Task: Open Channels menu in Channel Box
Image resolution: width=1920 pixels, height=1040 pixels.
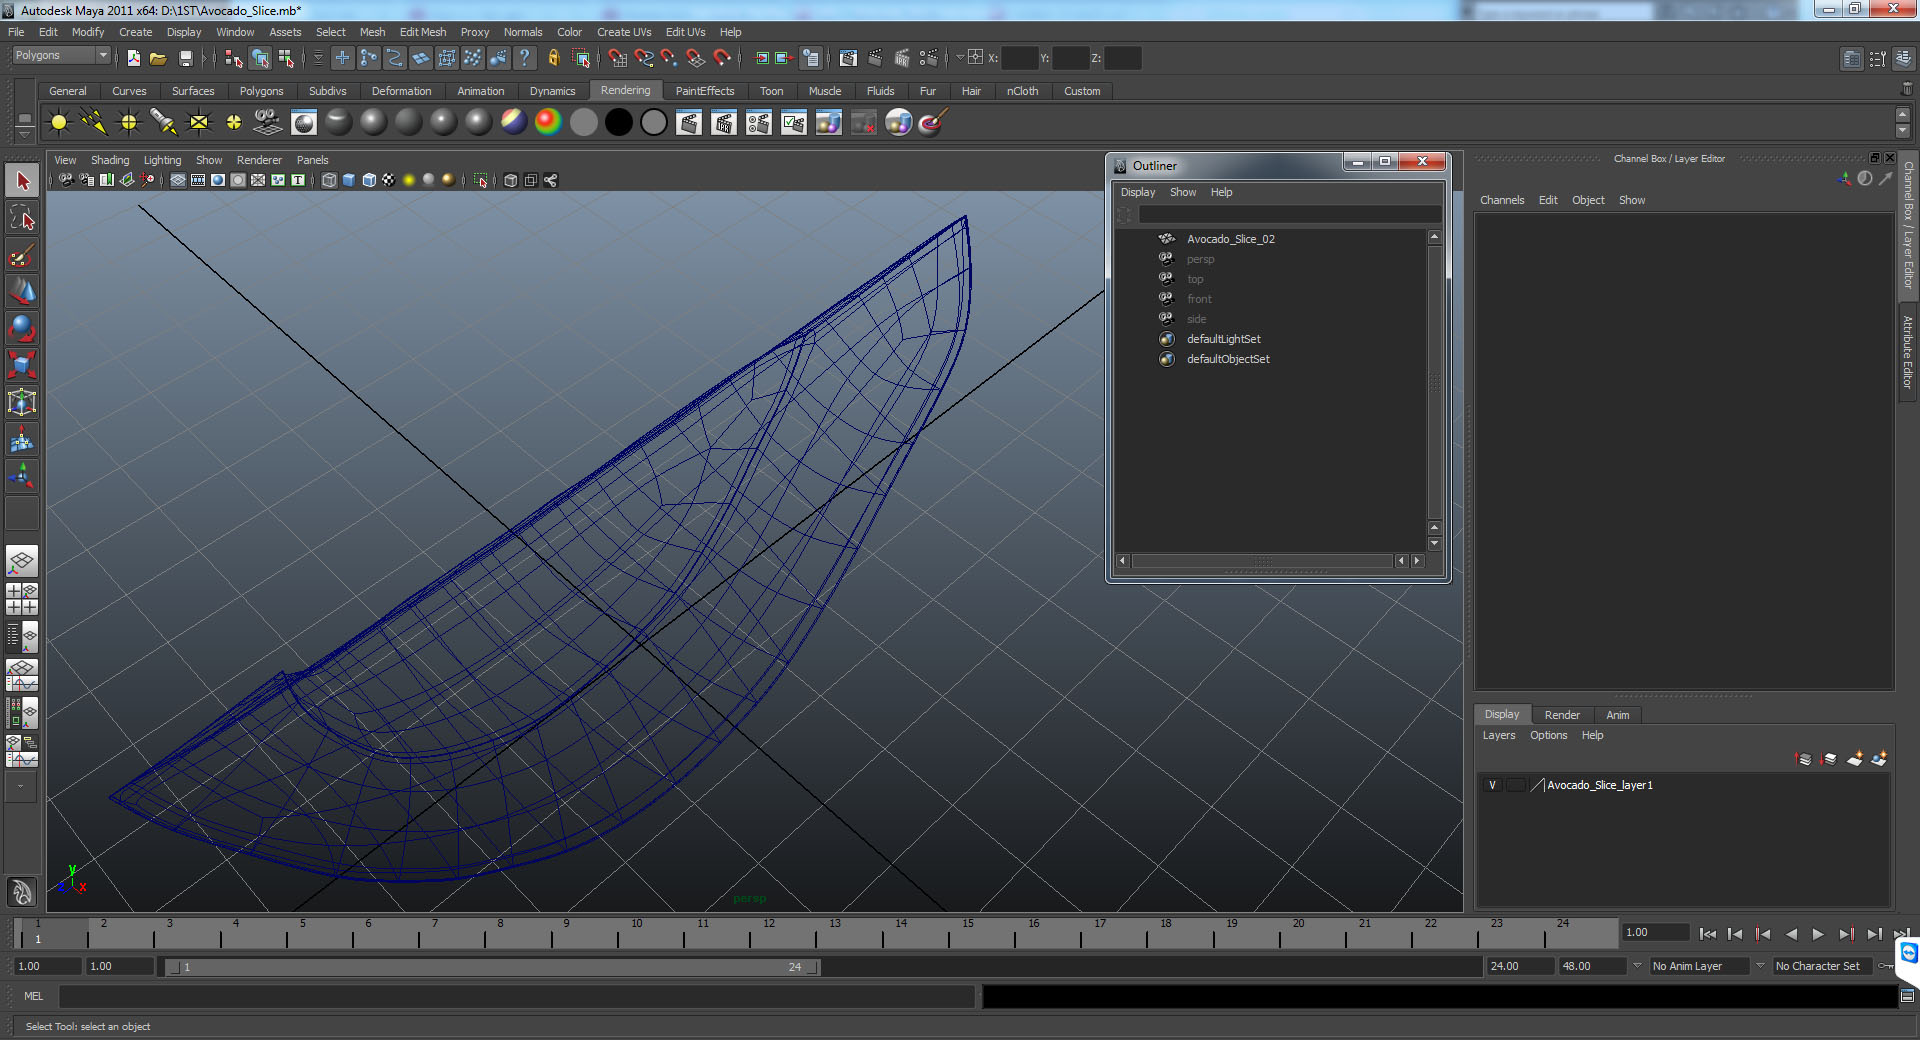Action: pos(1502,200)
